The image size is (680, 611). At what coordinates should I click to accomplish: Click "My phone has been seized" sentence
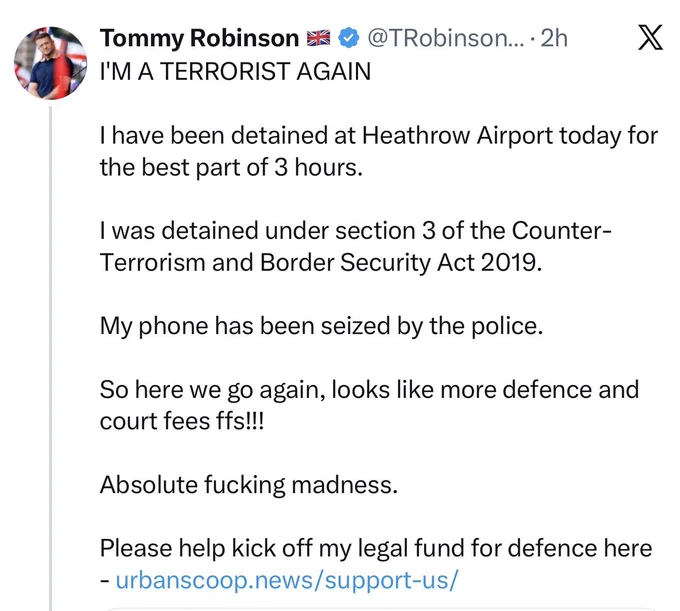(321, 326)
